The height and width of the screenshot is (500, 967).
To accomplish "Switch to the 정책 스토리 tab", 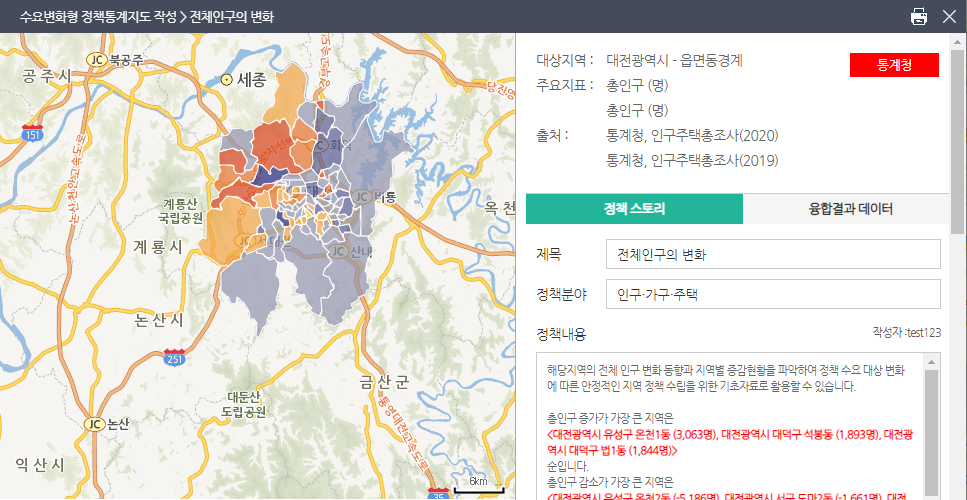I will 634,209.
